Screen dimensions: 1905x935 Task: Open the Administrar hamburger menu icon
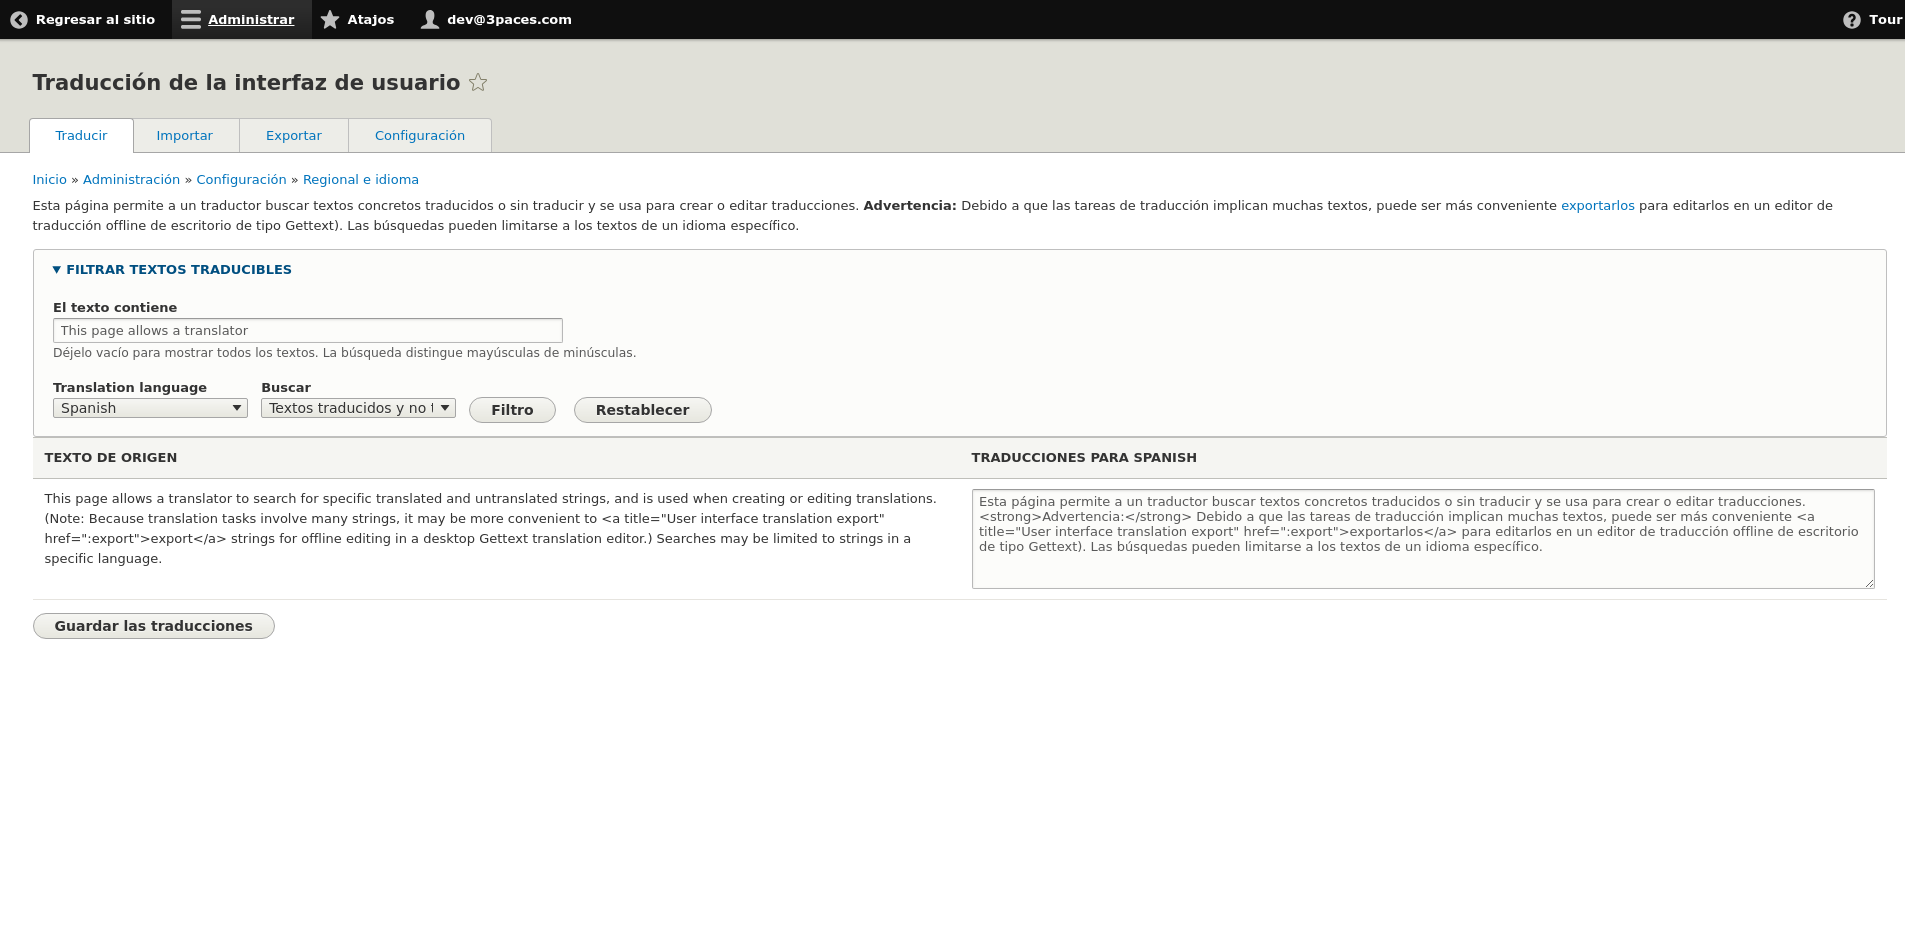pos(190,19)
